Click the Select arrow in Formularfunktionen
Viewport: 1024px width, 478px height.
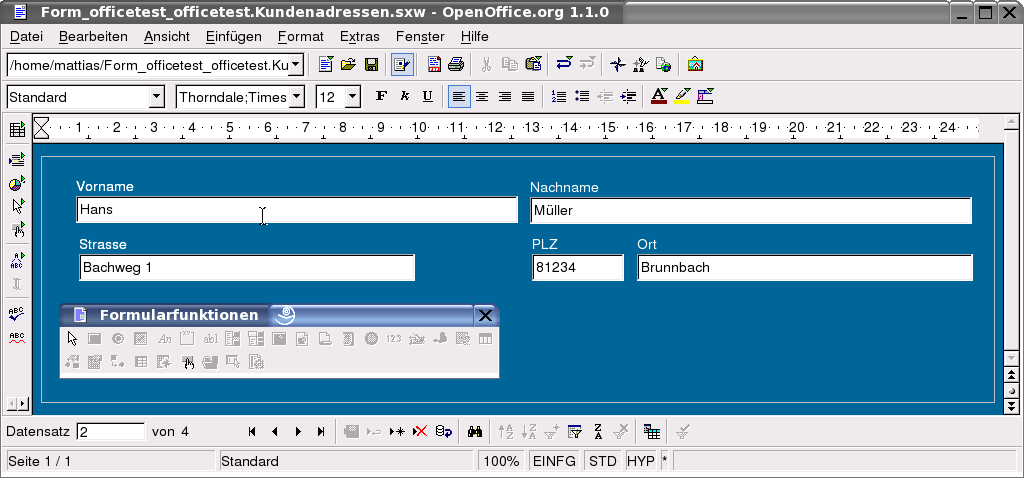click(72, 339)
